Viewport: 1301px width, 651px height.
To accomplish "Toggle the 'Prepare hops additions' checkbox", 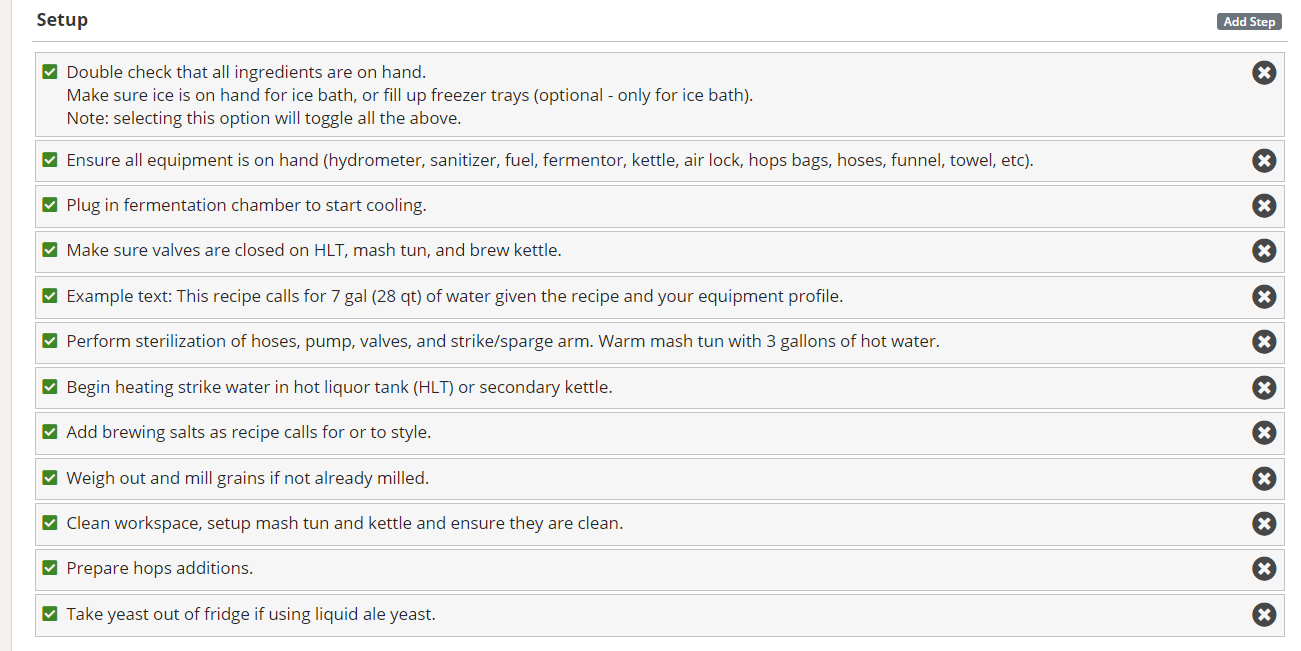I will [x=50, y=568].
